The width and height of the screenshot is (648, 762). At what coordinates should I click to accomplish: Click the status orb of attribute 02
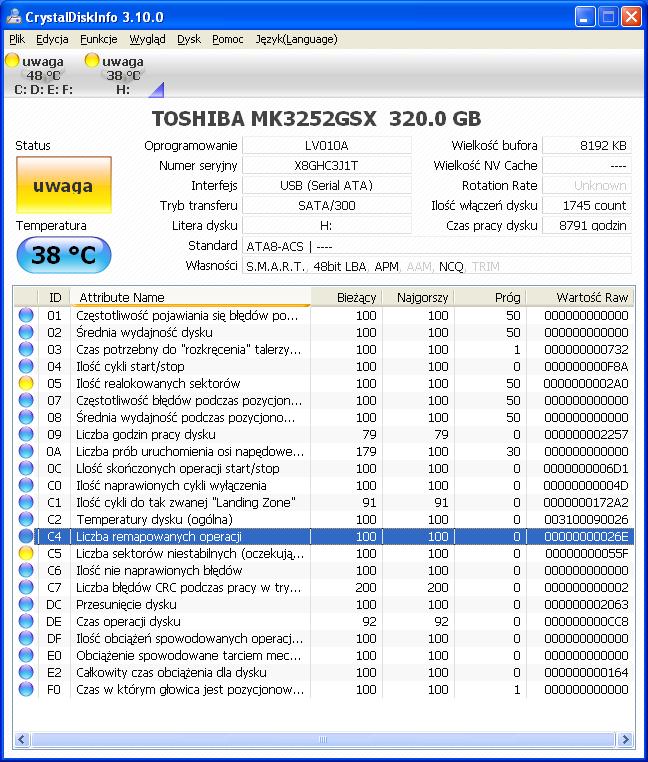[26, 332]
